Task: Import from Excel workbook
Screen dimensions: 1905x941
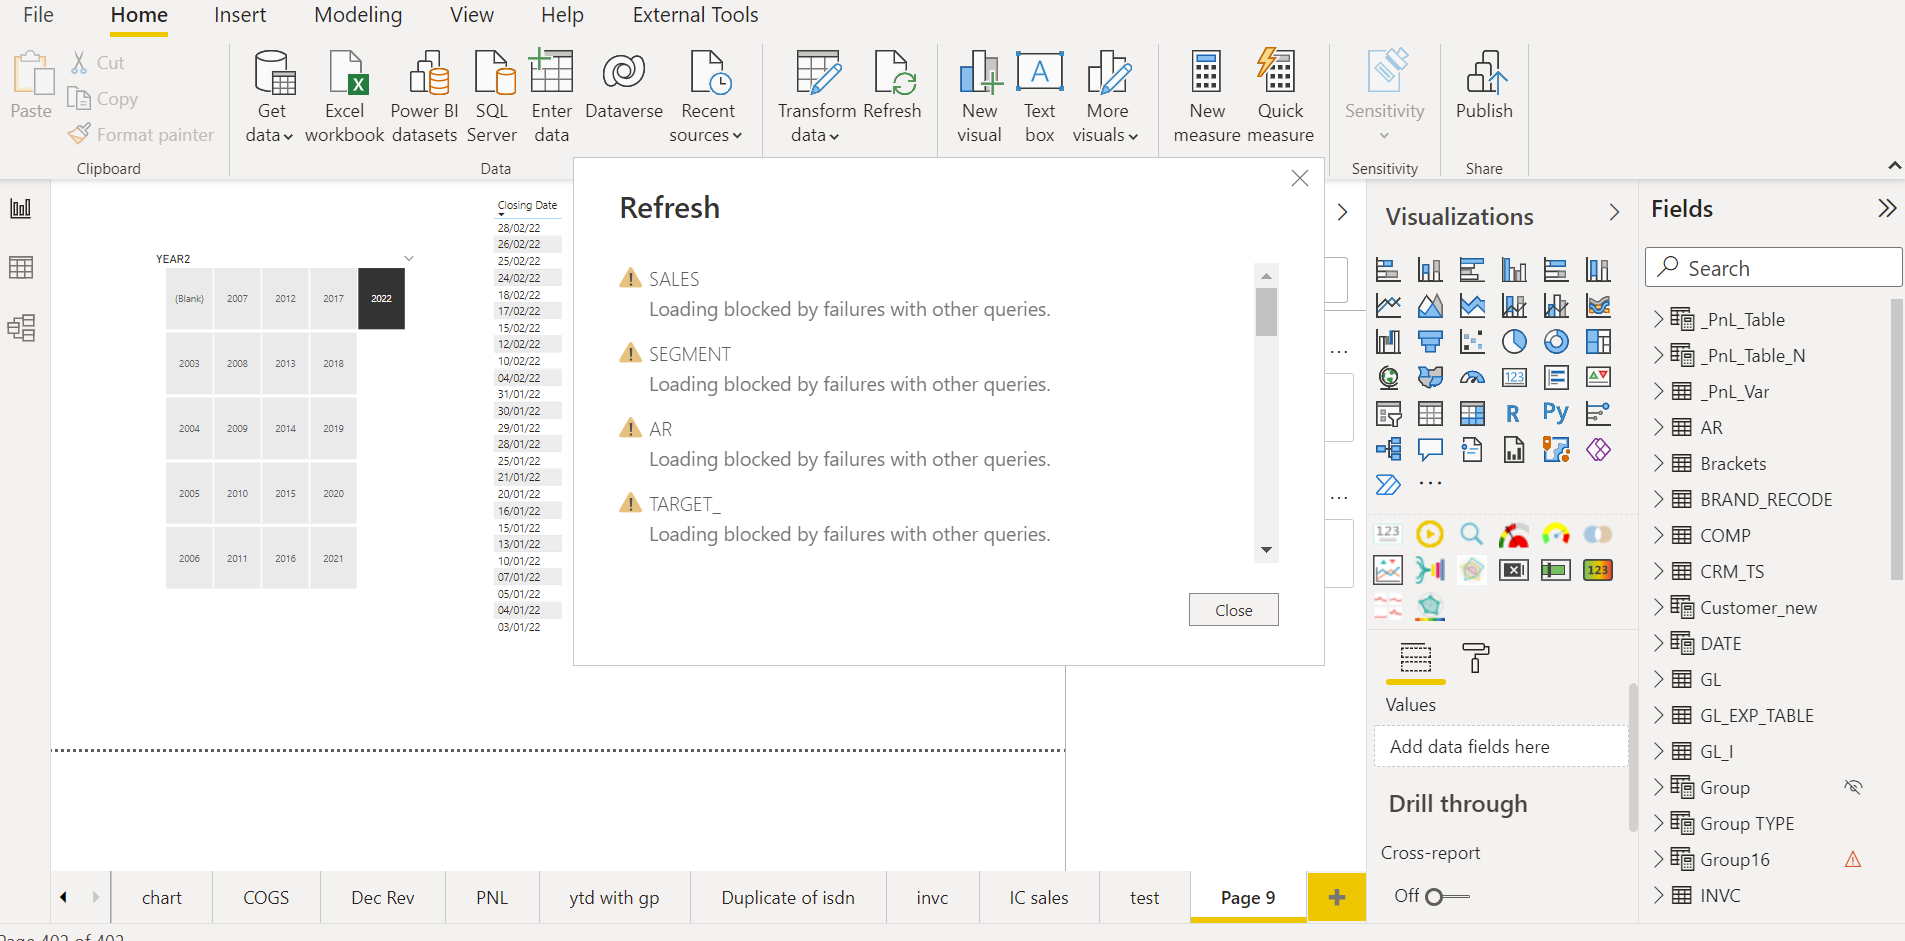Action: point(344,96)
